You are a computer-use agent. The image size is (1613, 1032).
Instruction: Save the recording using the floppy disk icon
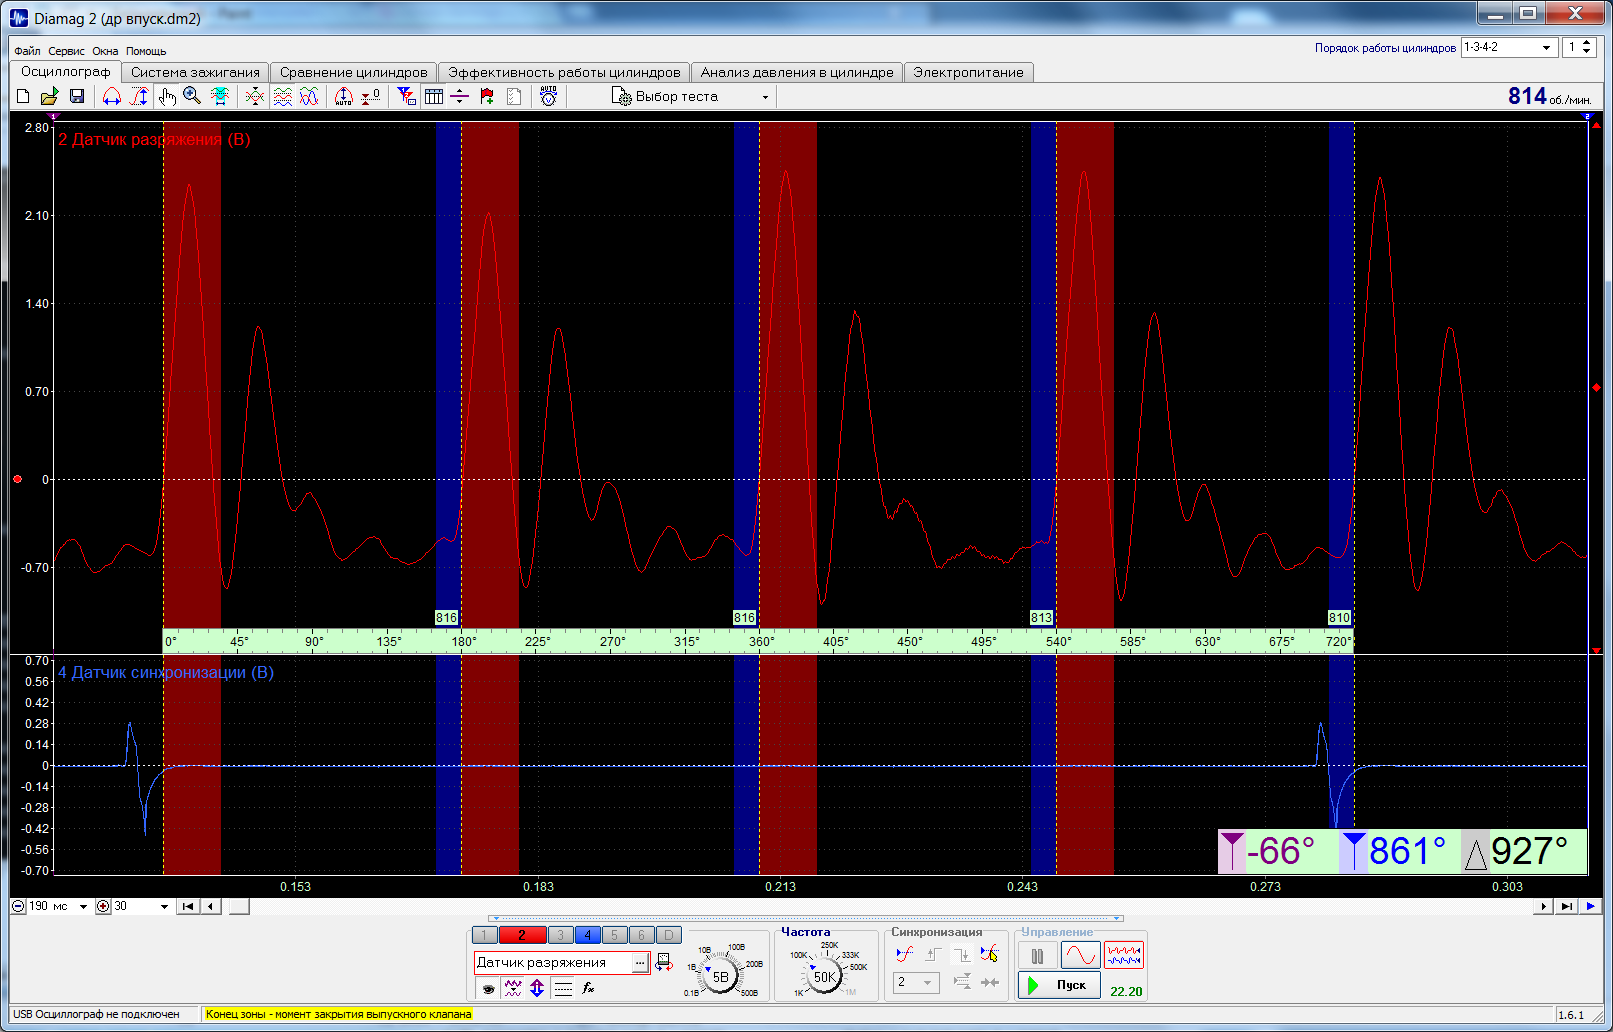[77, 96]
